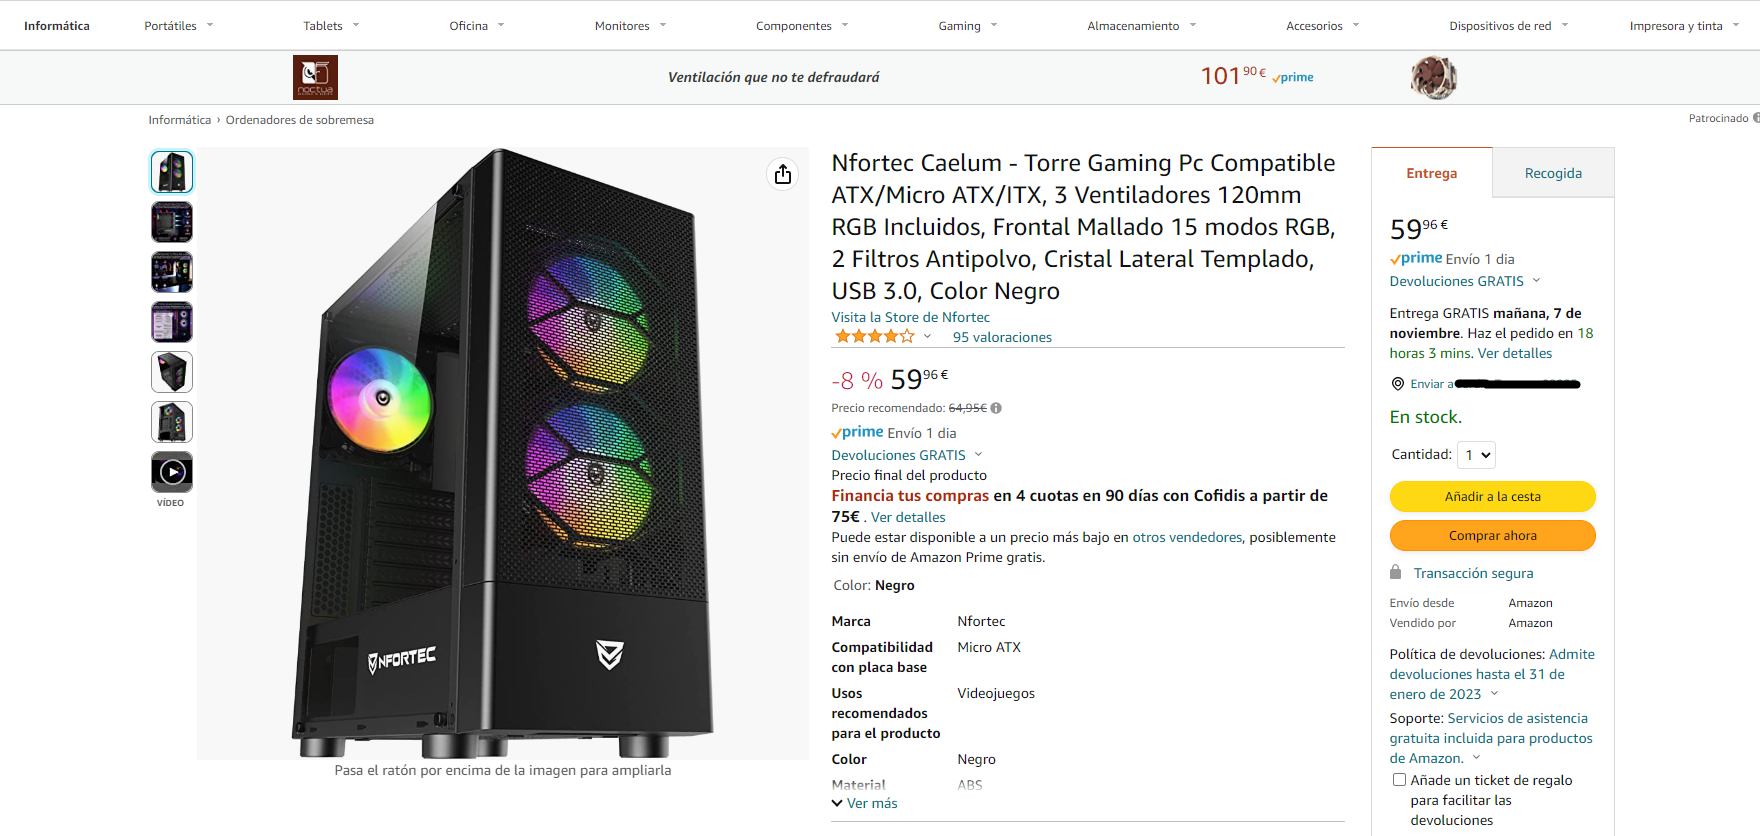
Task: Click the info icon beside recommended price
Action: tap(996, 408)
